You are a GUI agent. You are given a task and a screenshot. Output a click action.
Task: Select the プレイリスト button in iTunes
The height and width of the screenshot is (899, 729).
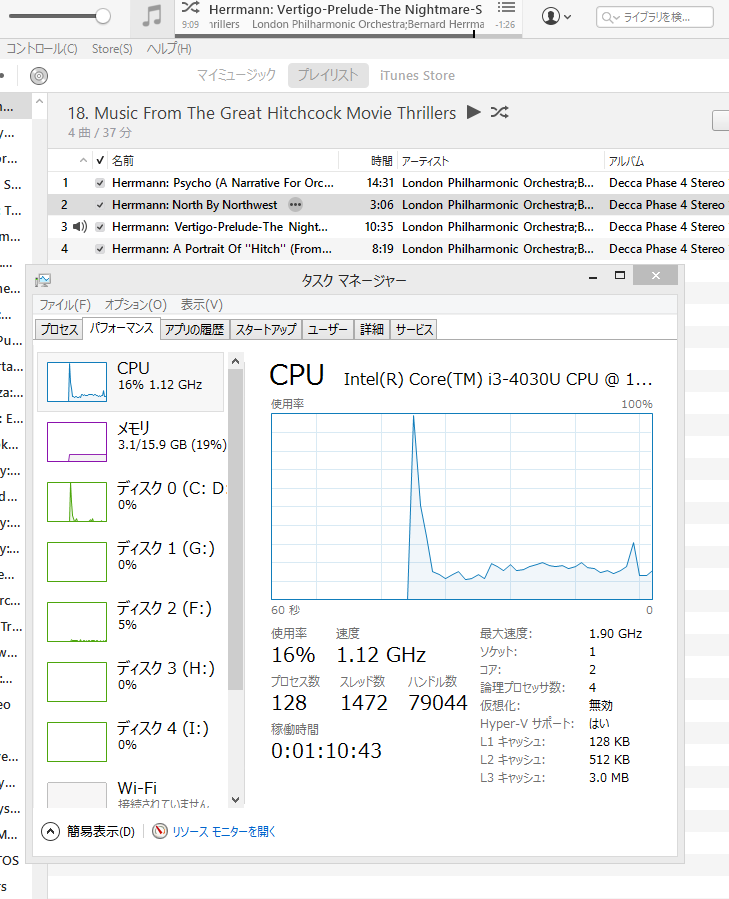[x=328, y=75]
